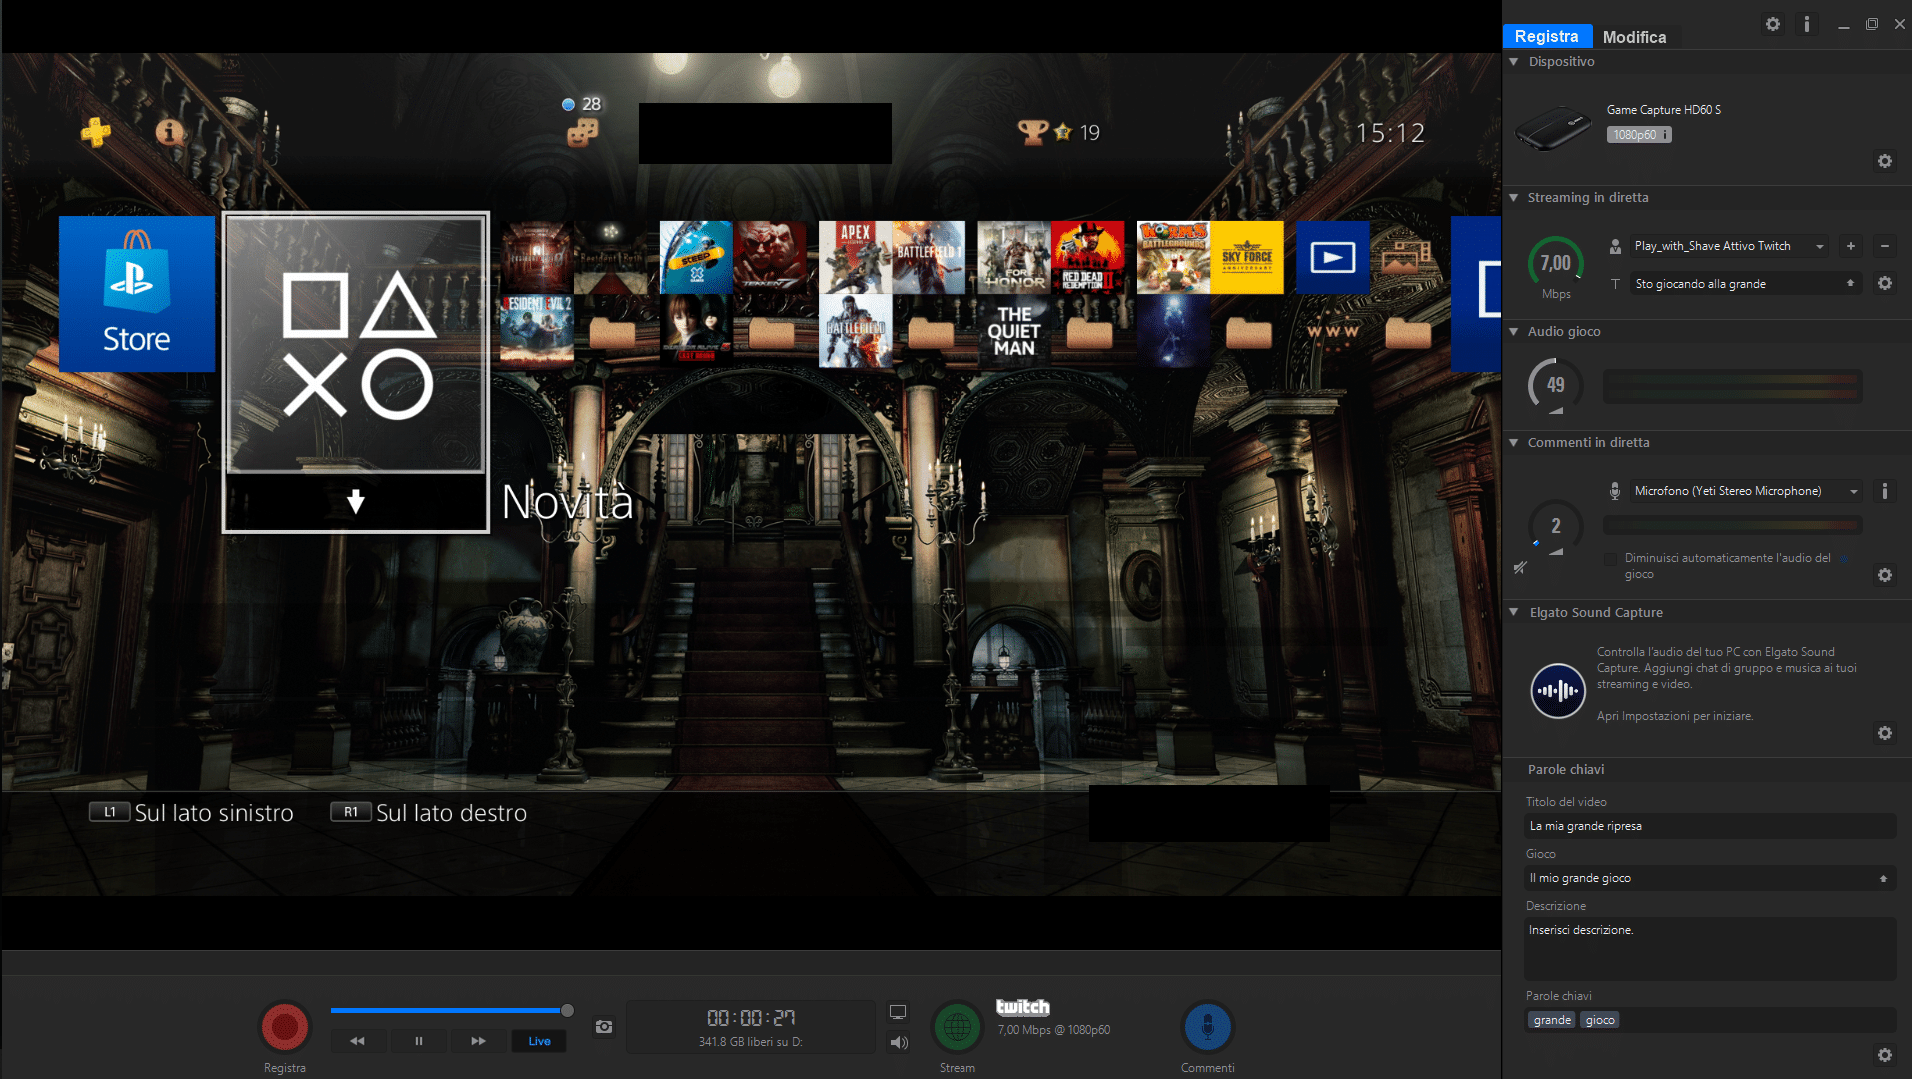Open the Red Dead Redemption II tile
The height and width of the screenshot is (1080, 1912).
[1087, 257]
